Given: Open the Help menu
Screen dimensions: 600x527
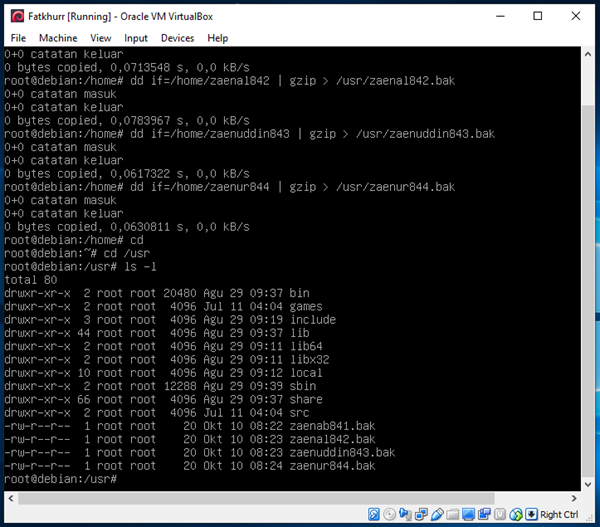Looking at the screenshot, I should coord(218,38).
